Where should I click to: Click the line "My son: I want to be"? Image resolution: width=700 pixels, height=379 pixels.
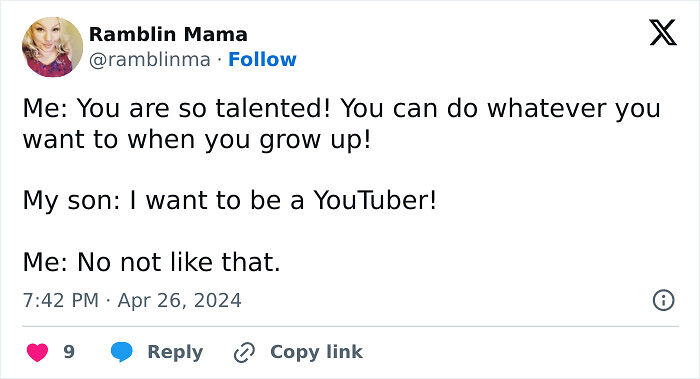pyautogui.click(x=152, y=200)
